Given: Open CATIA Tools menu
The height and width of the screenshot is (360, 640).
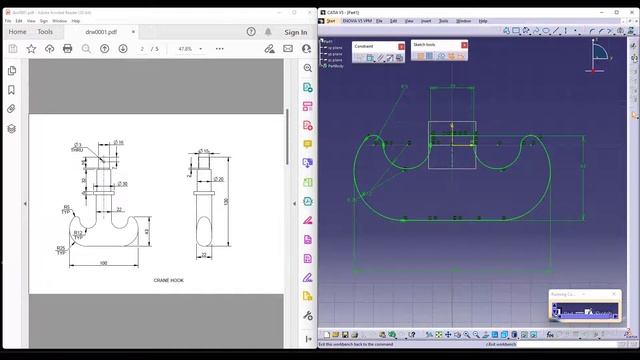Looking at the screenshot, I should point(443,21).
